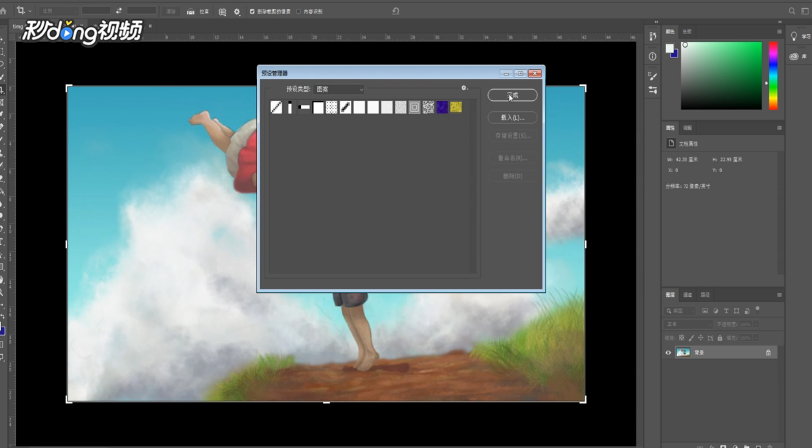This screenshot has height=448, width=812.
Task: Open the Crop tool preset picker
Action: click(x=24, y=10)
